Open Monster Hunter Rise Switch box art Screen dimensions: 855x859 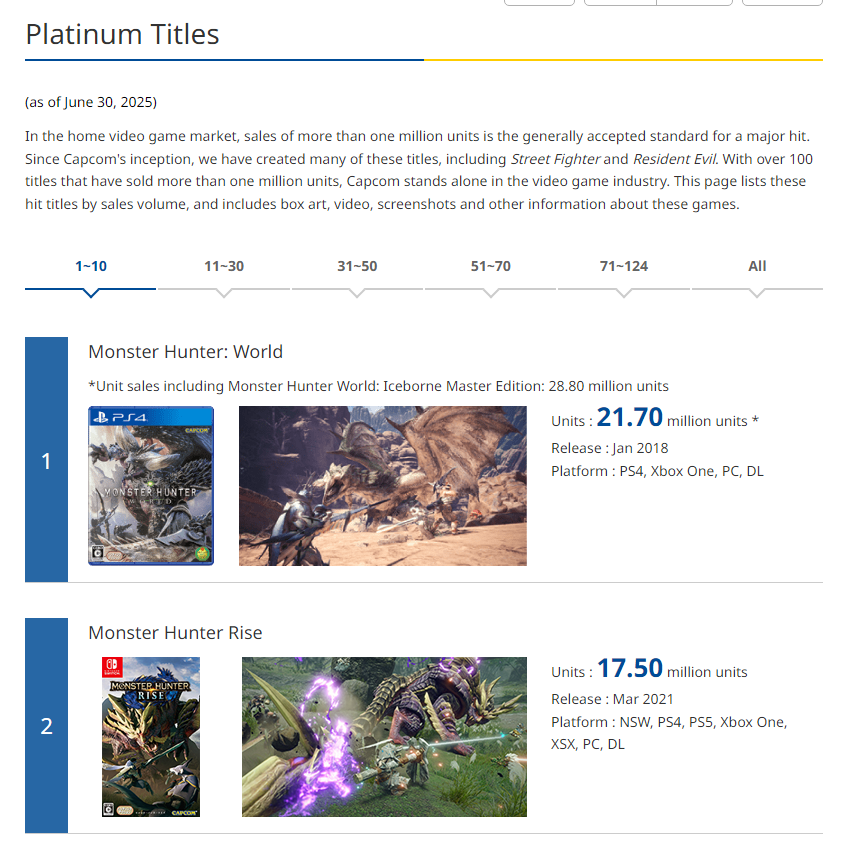151,737
